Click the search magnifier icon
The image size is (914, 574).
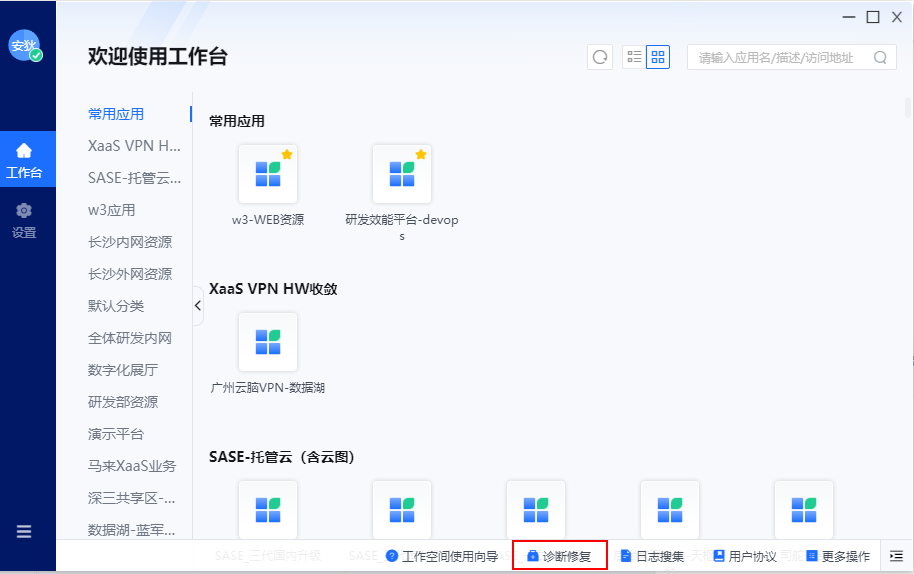[x=880, y=58]
